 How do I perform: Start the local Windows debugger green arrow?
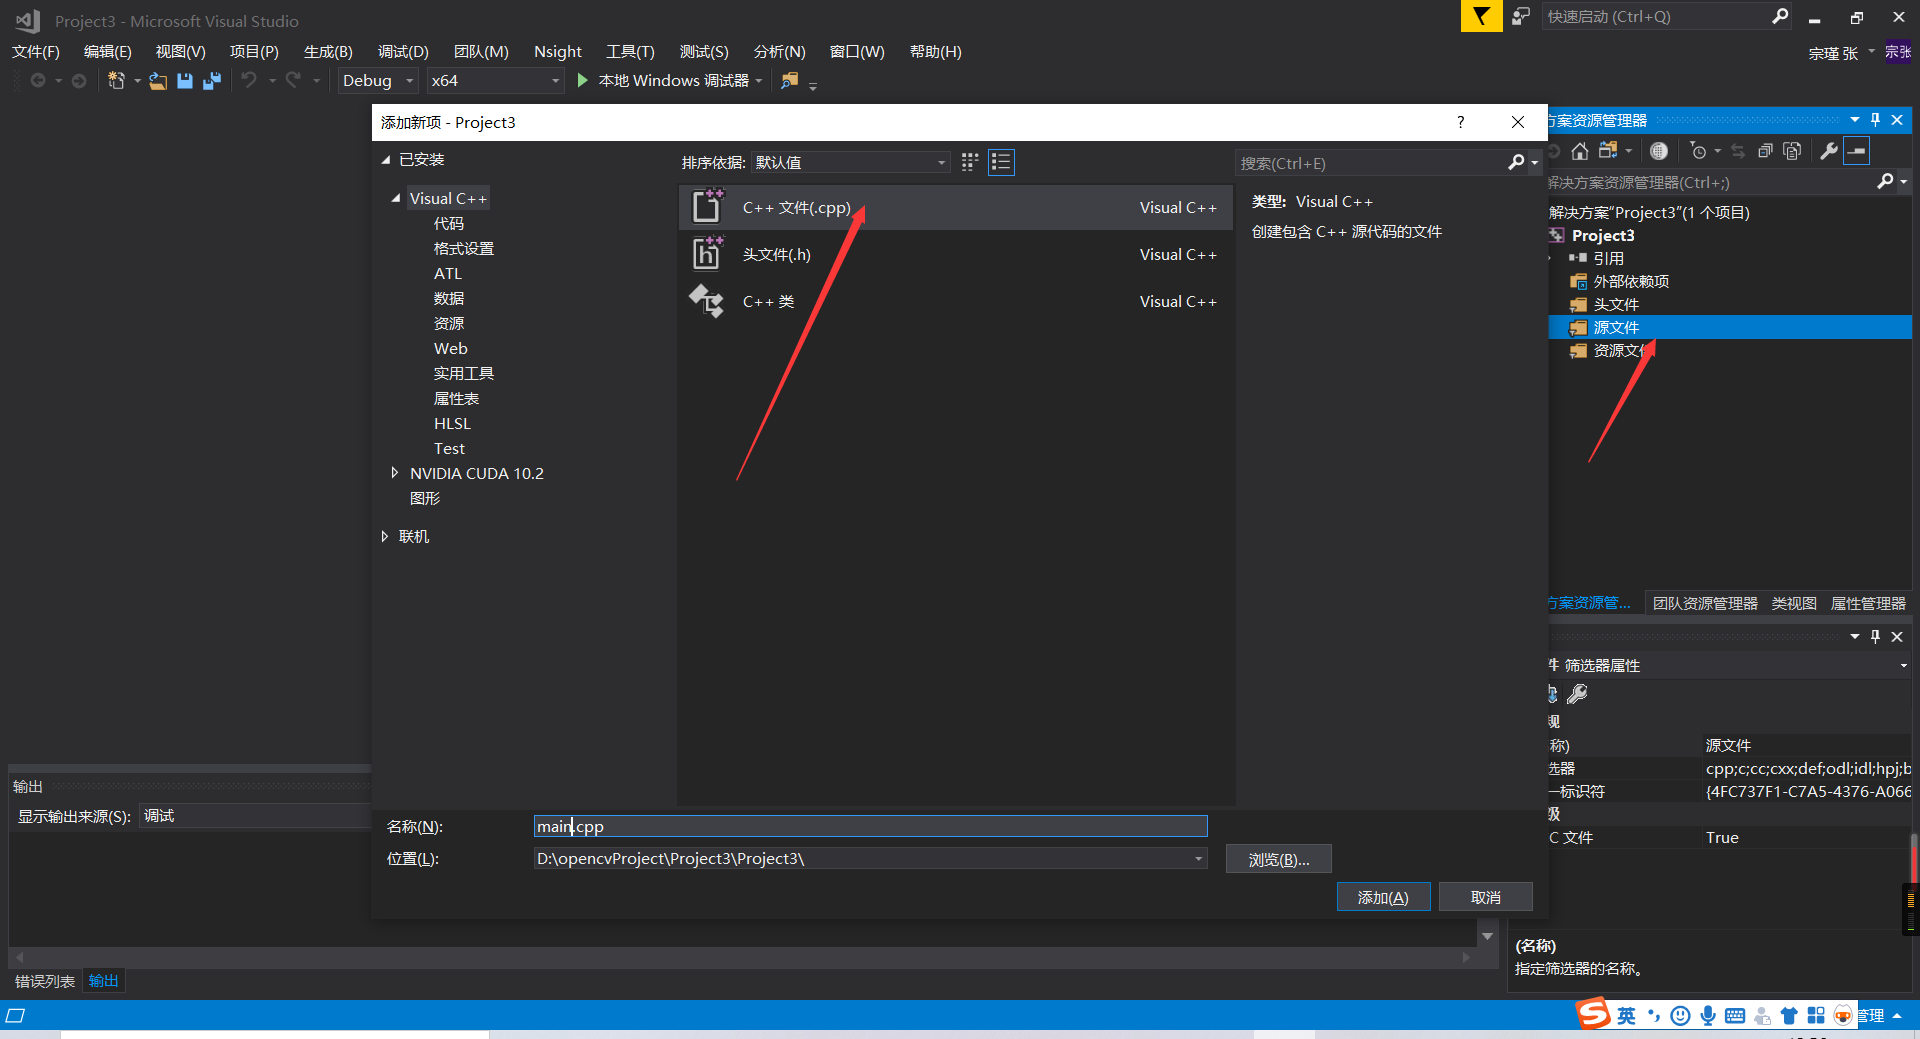(x=582, y=80)
